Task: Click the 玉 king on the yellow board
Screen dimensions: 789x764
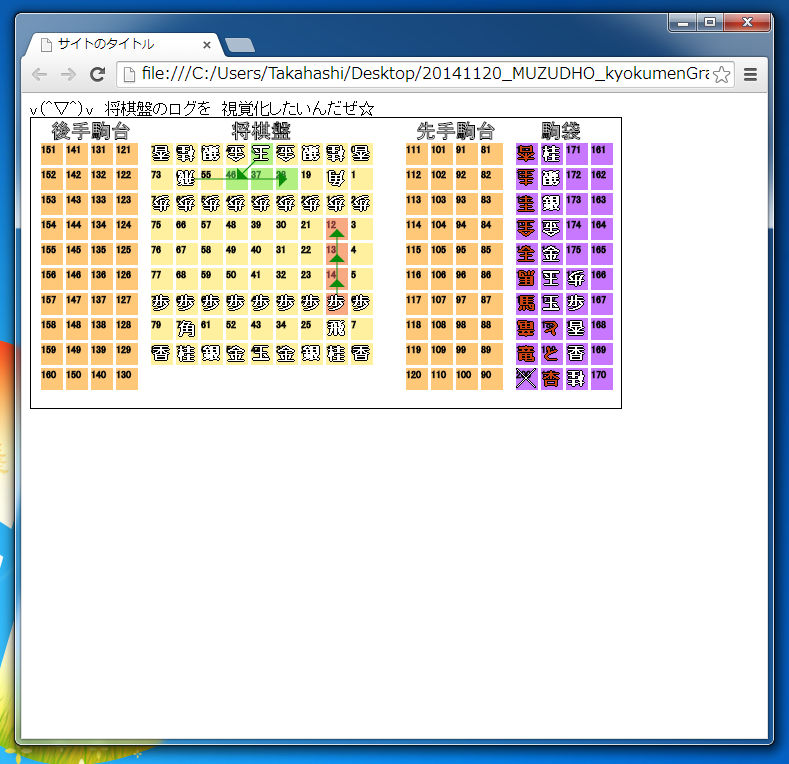Action: 261,354
